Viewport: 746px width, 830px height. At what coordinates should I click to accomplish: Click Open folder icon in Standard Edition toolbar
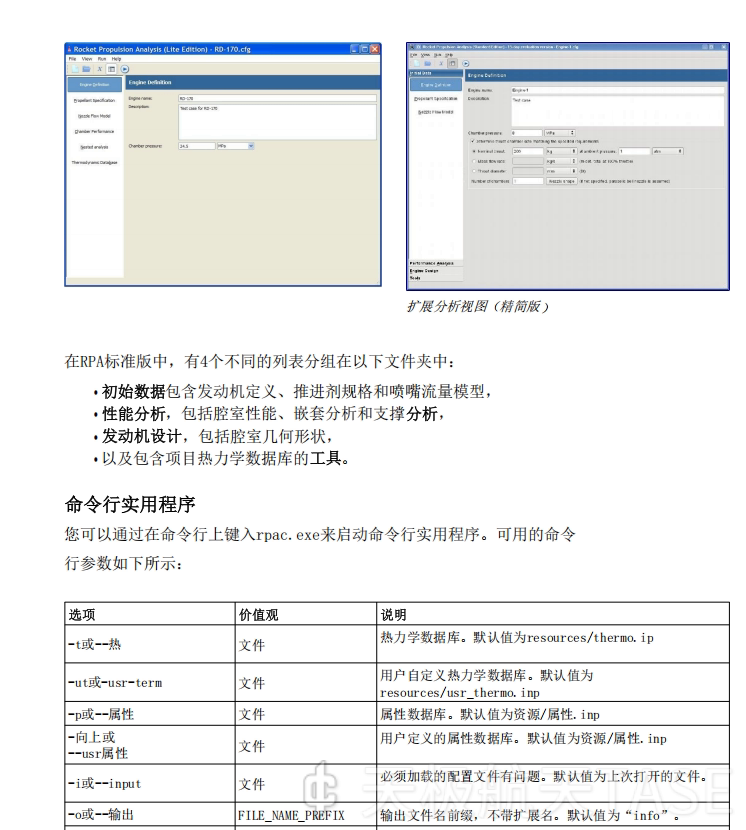(x=428, y=64)
